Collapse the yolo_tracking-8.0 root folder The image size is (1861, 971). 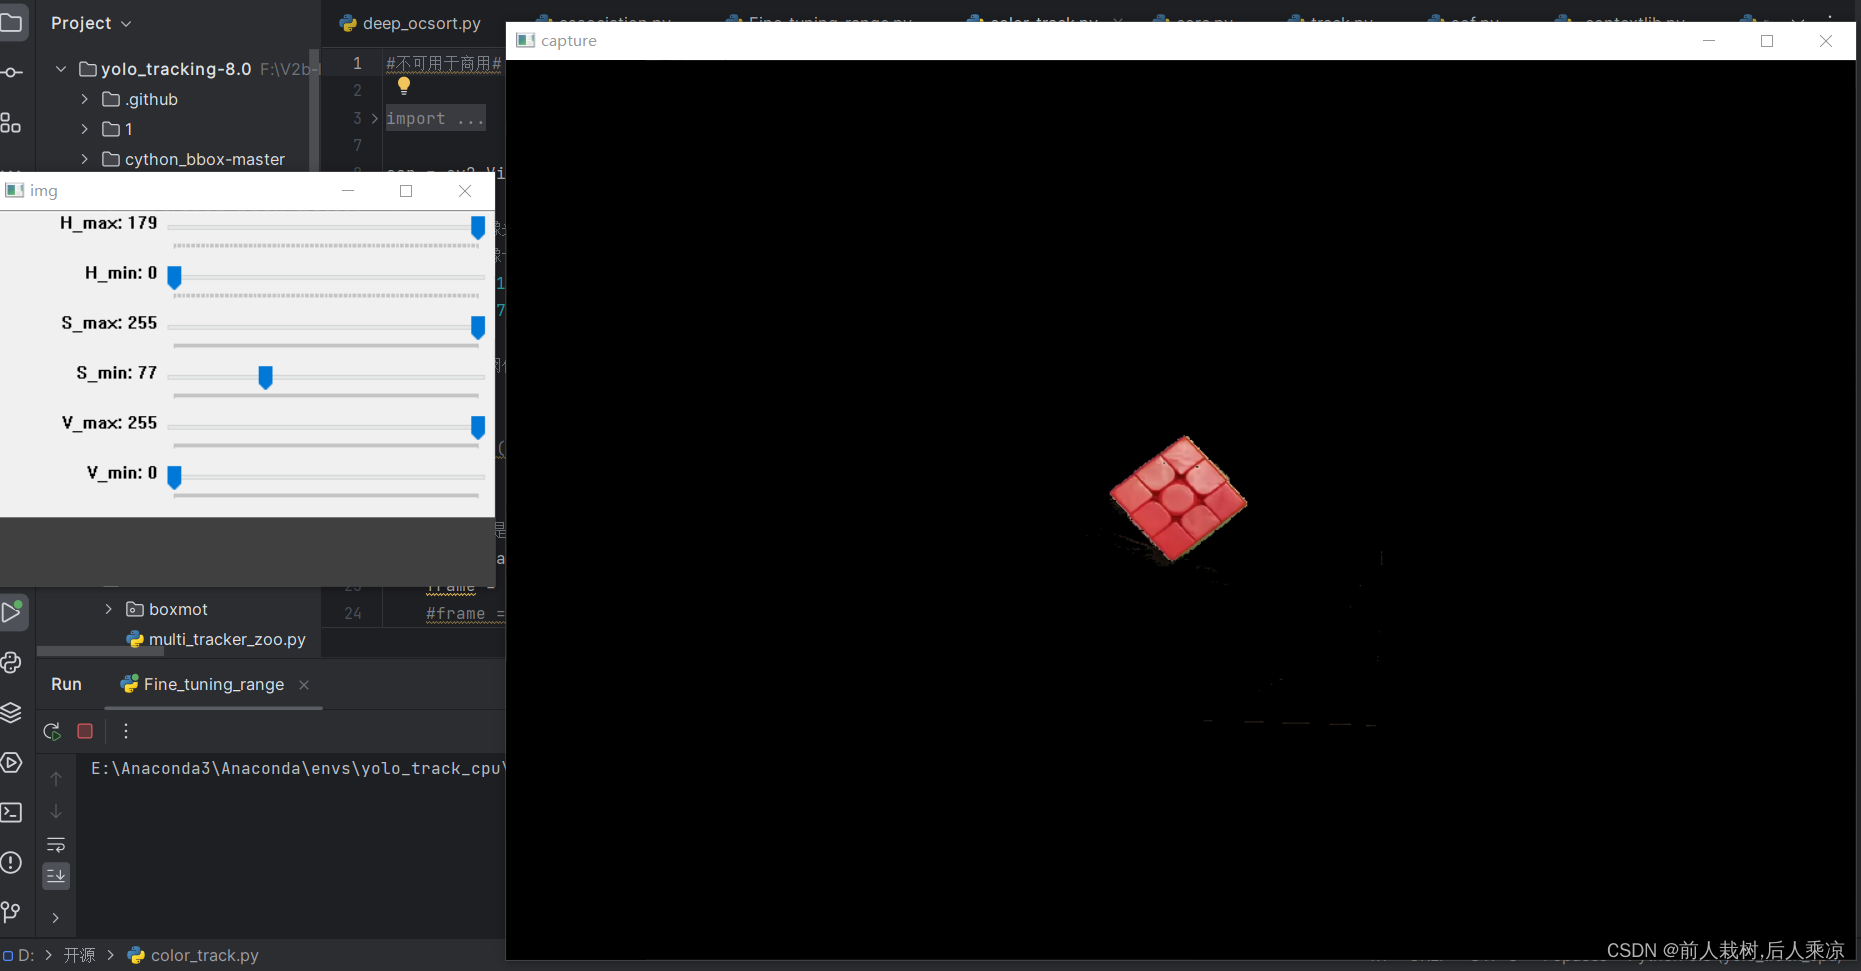coord(62,69)
